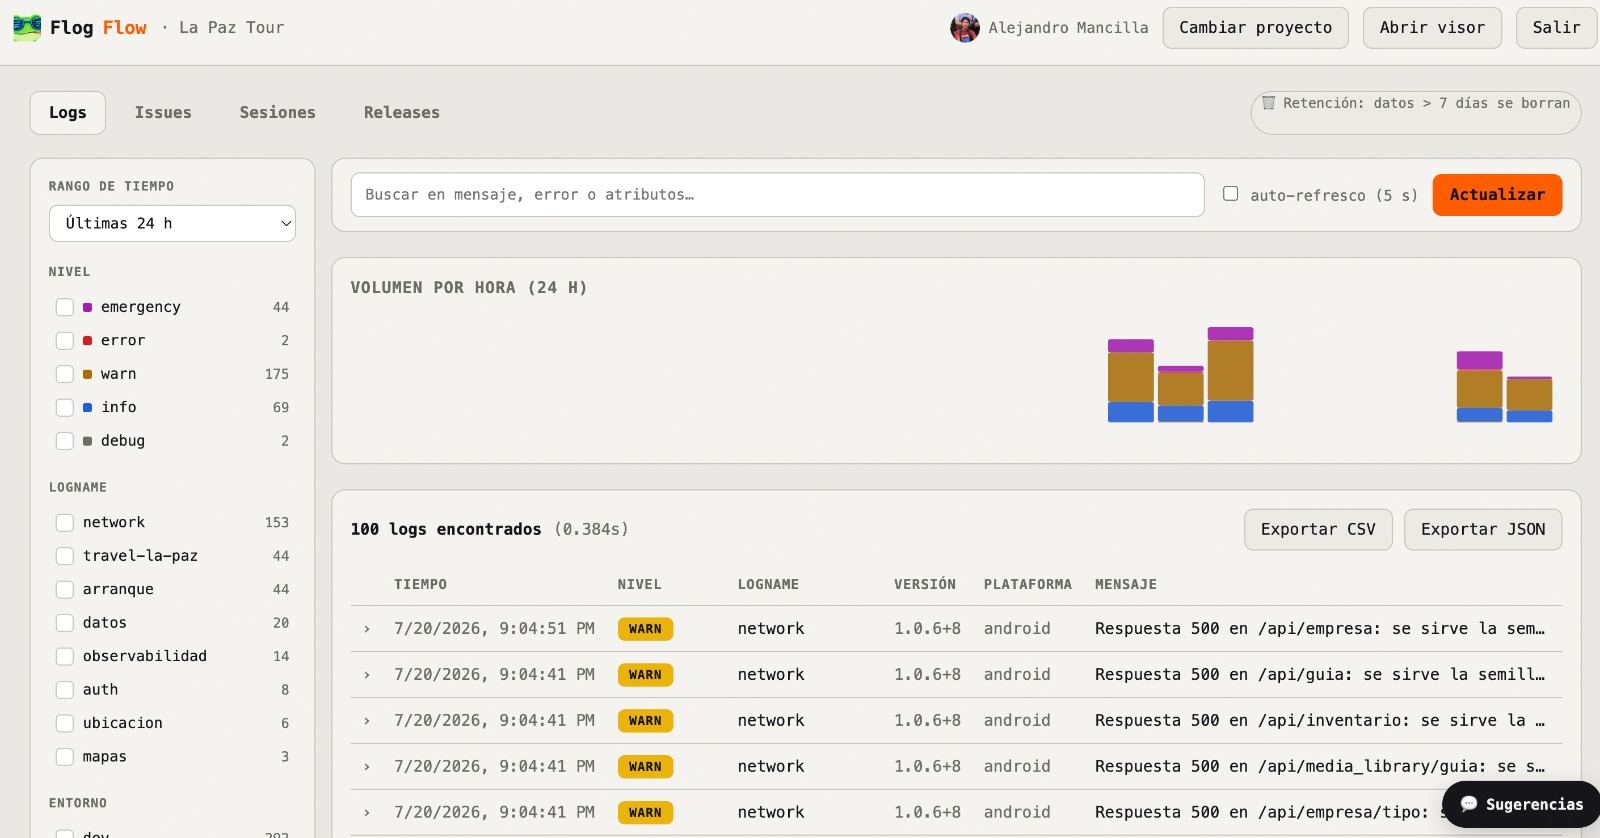Check the warn level filter
This screenshot has width=1600, height=838.
(x=65, y=374)
